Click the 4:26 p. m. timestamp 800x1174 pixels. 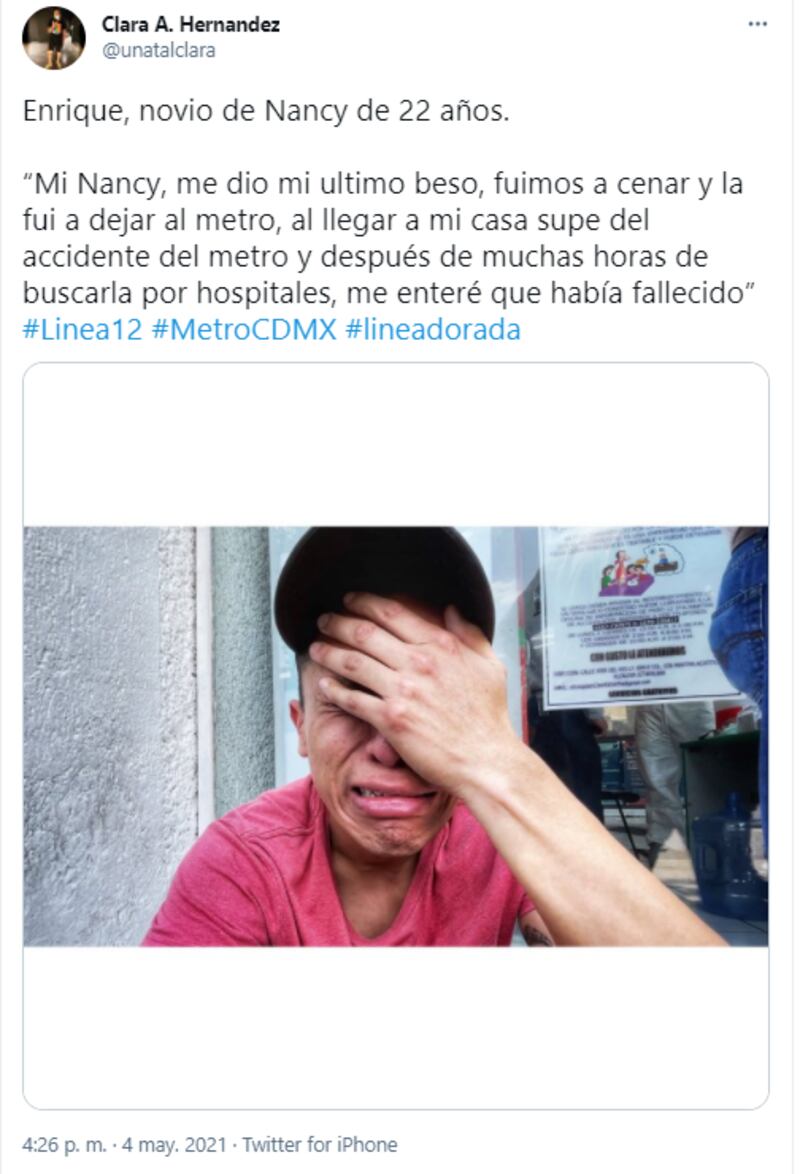tap(64, 1145)
